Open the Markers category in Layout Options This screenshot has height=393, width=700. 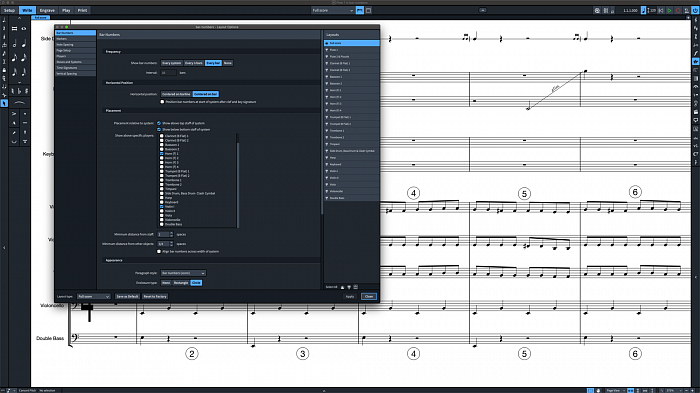tap(75, 39)
